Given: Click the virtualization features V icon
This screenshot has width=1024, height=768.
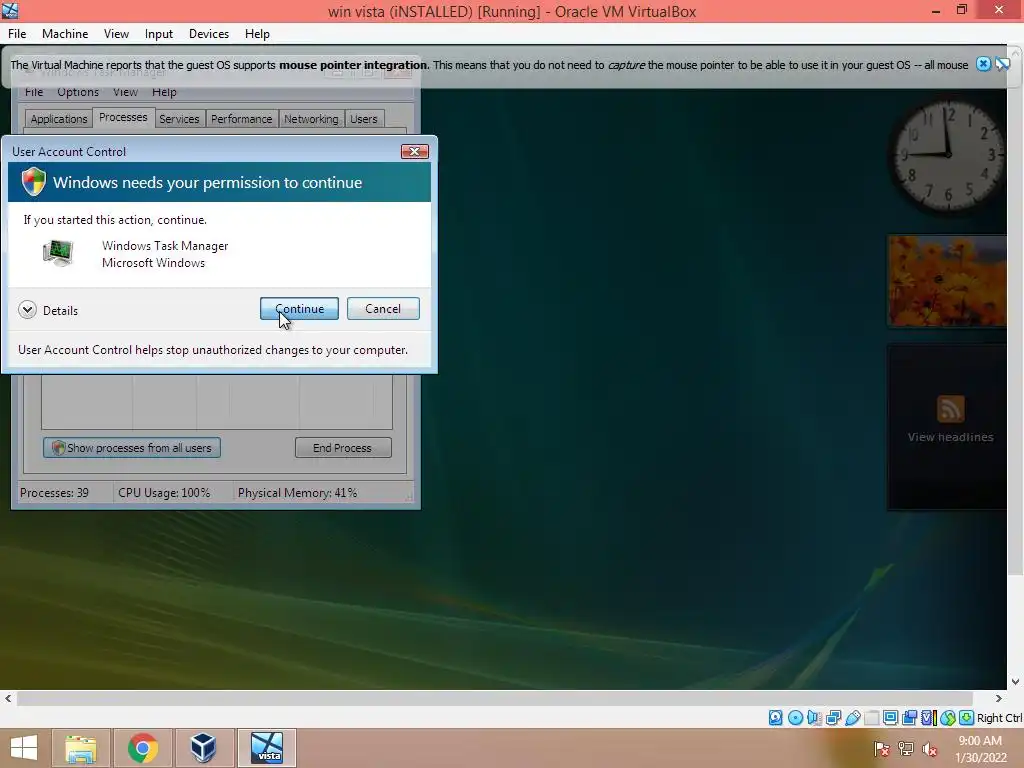Looking at the screenshot, I should (x=928, y=718).
